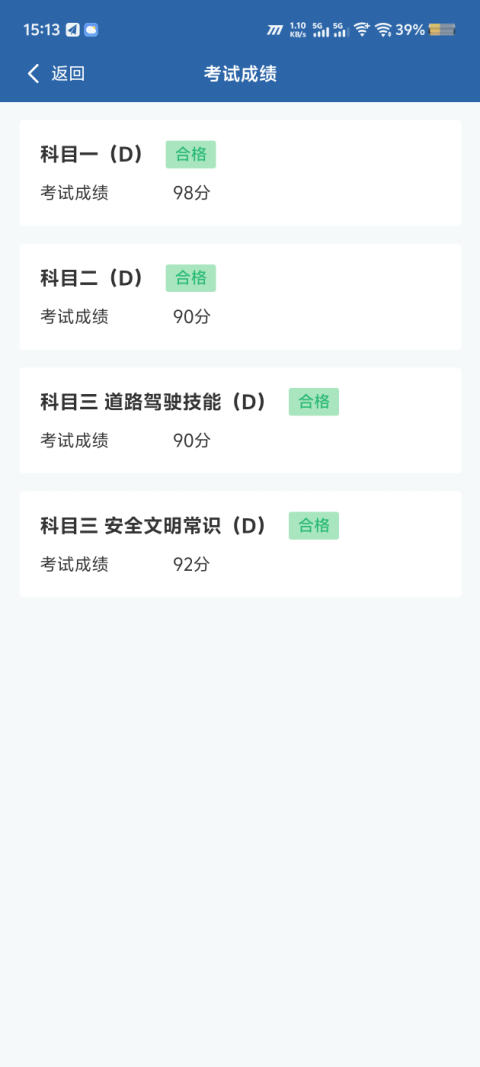The width and height of the screenshot is (480, 1067).
Task: Tap the 合格 badge for 科目一
Action: pos(191,154)
